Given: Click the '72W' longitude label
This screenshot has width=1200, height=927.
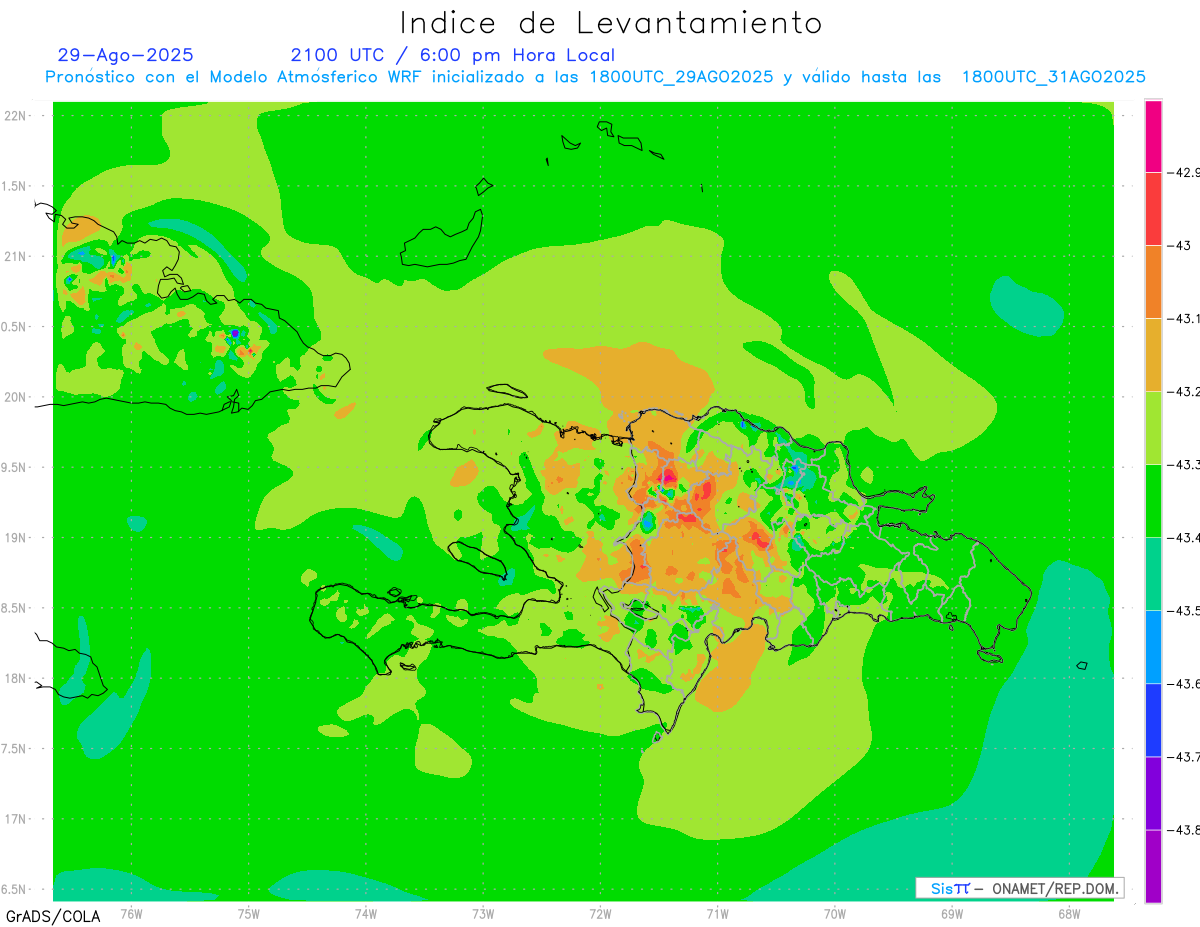Looking at the screenshot, I should click(x=600, y=913).
